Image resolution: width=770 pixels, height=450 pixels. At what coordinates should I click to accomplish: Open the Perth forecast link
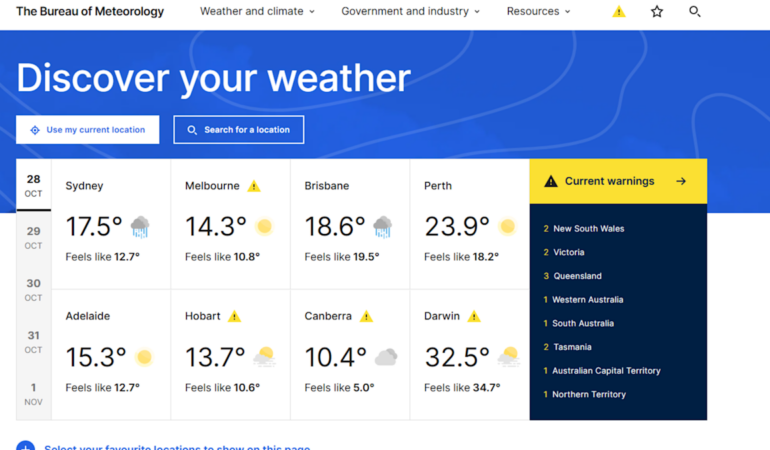pos(438,186)
